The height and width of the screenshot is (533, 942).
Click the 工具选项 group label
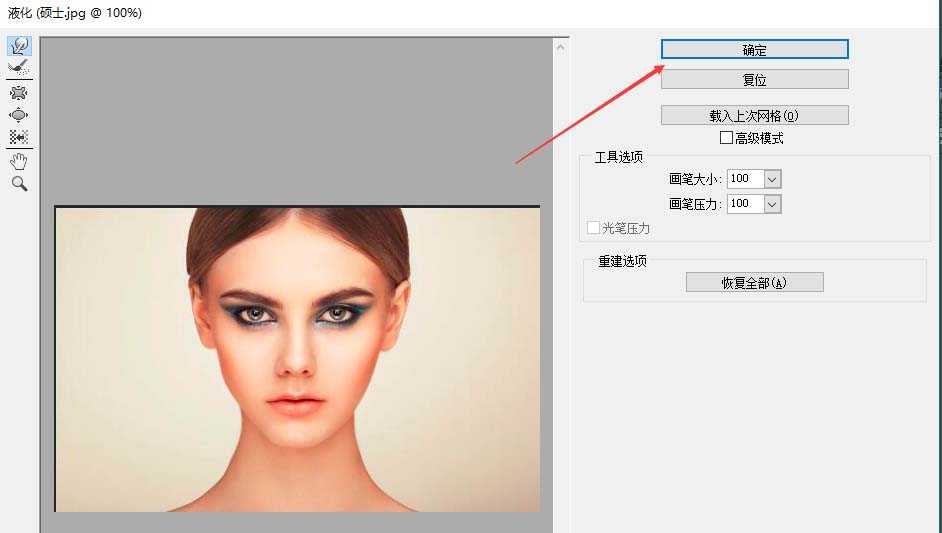click(x=619, y=157)
